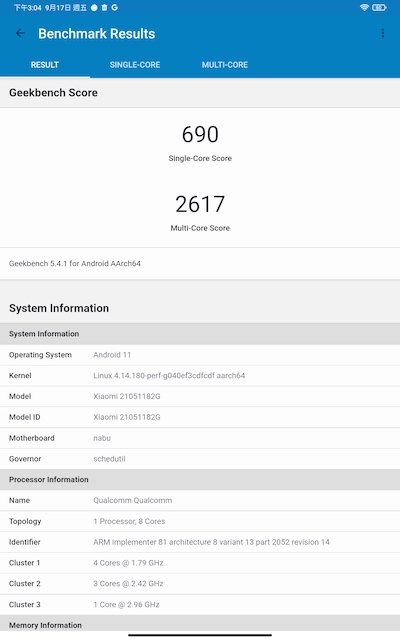The image size is (400, 640).
Task: Tap the Benchmark Results title
Action: (97, 33)
